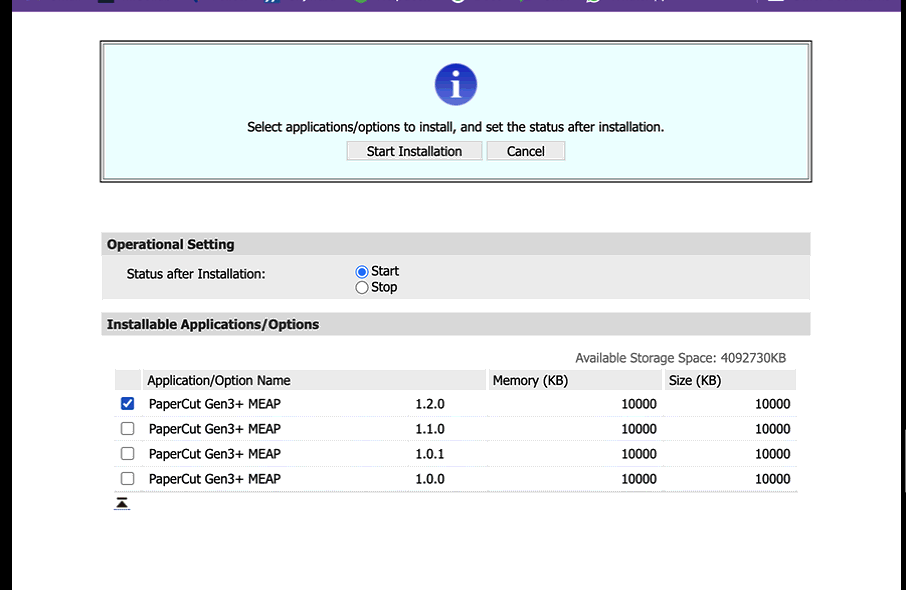906x590 pixels.
Task: Click Memory value 10000 in 1.0.1 row
Action: 638,454
